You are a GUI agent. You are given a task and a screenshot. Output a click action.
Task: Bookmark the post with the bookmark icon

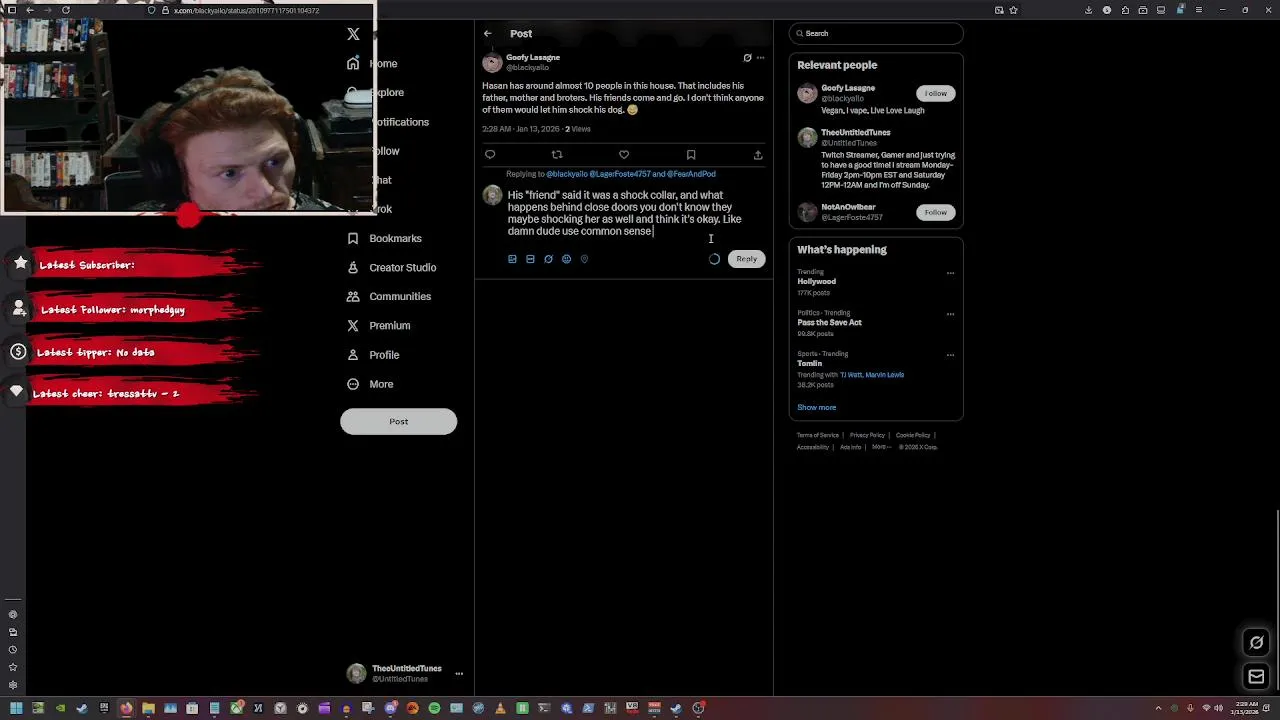[691, 155]
